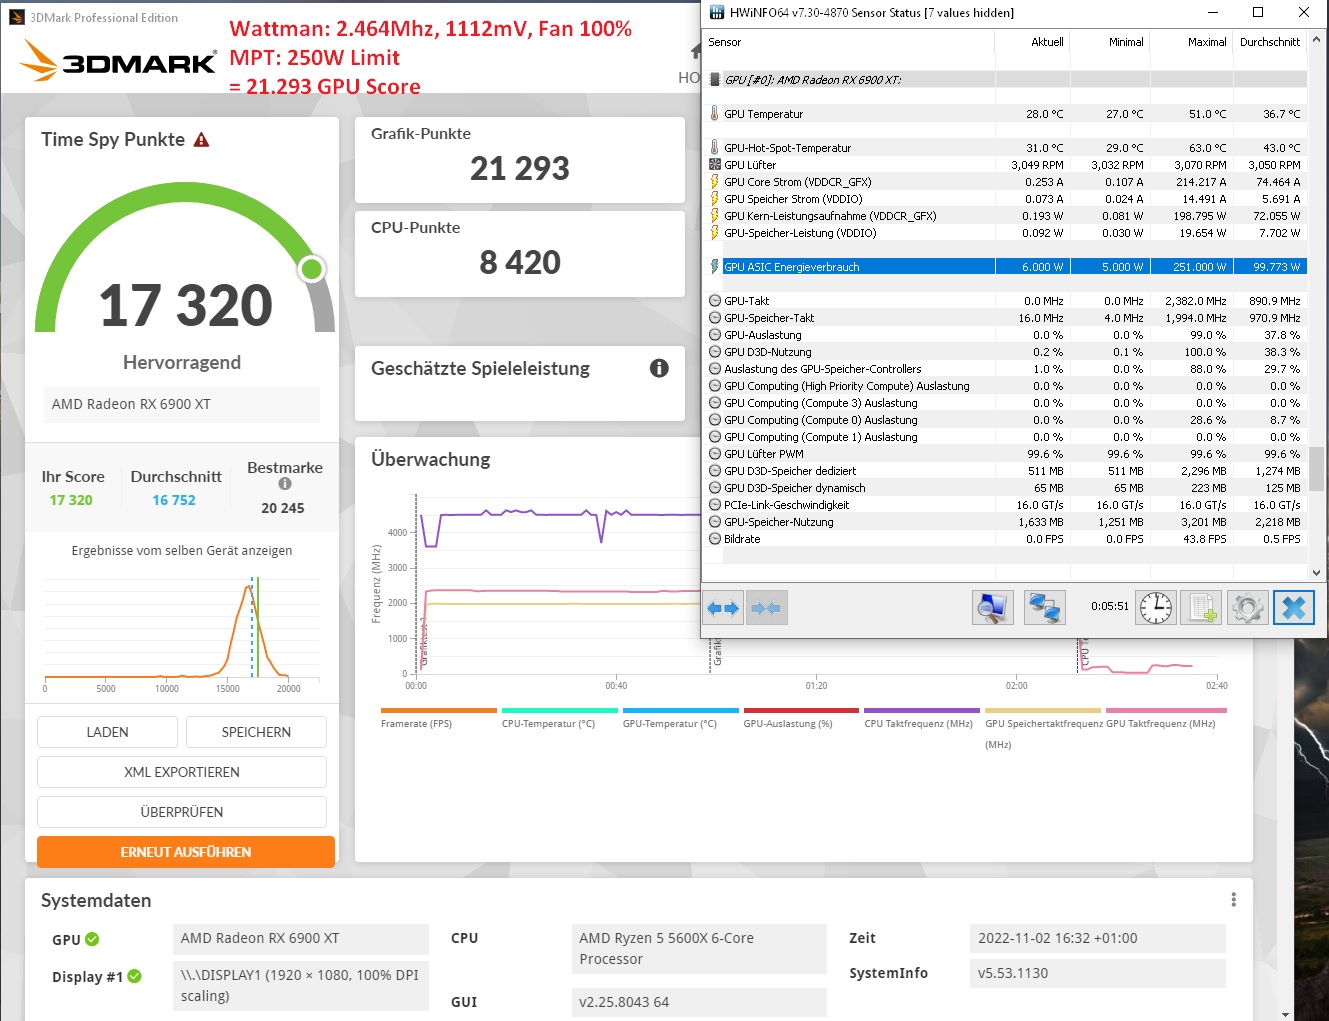Click XML EXPORTIEREN button

[182, 772]
